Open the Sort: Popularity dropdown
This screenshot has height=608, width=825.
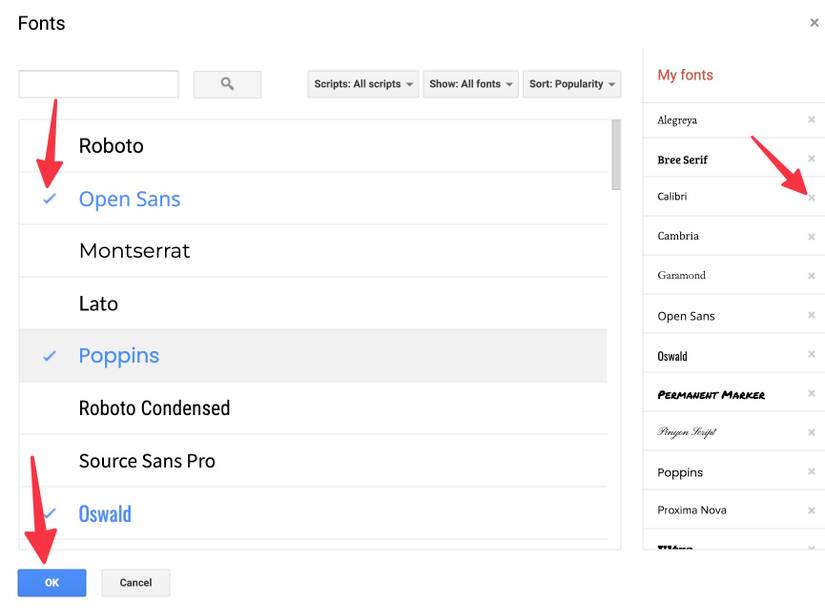click(x=572, y=85)
